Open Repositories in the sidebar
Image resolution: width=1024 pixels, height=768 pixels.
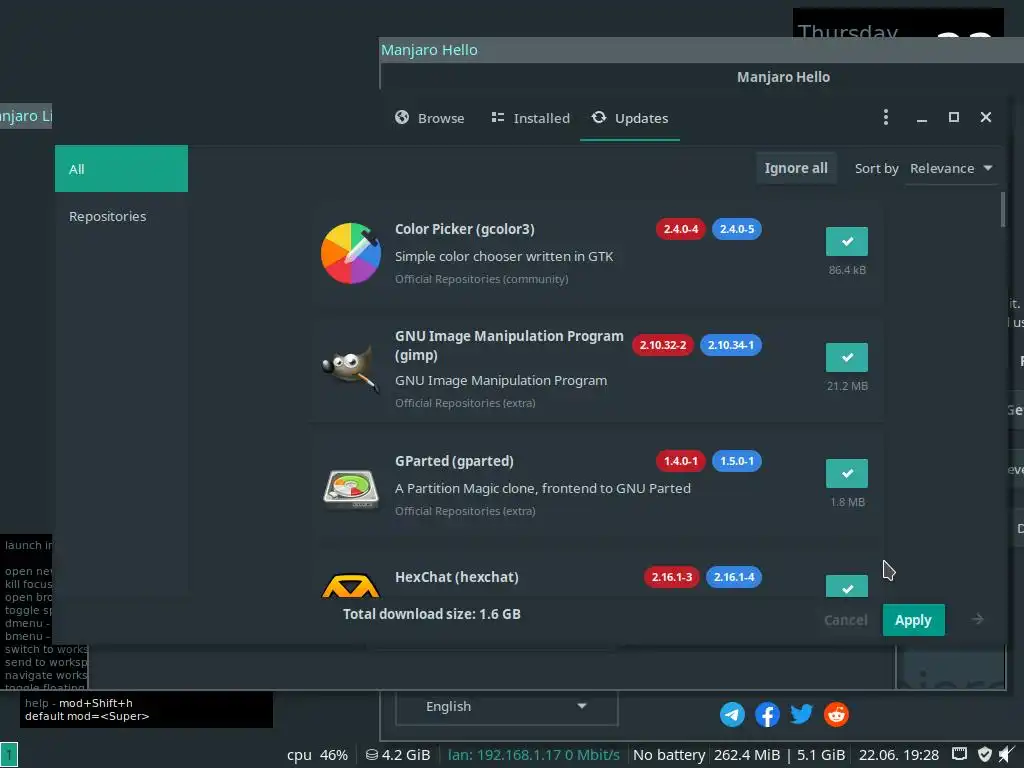pyautogui.click(x=121, y=216)
